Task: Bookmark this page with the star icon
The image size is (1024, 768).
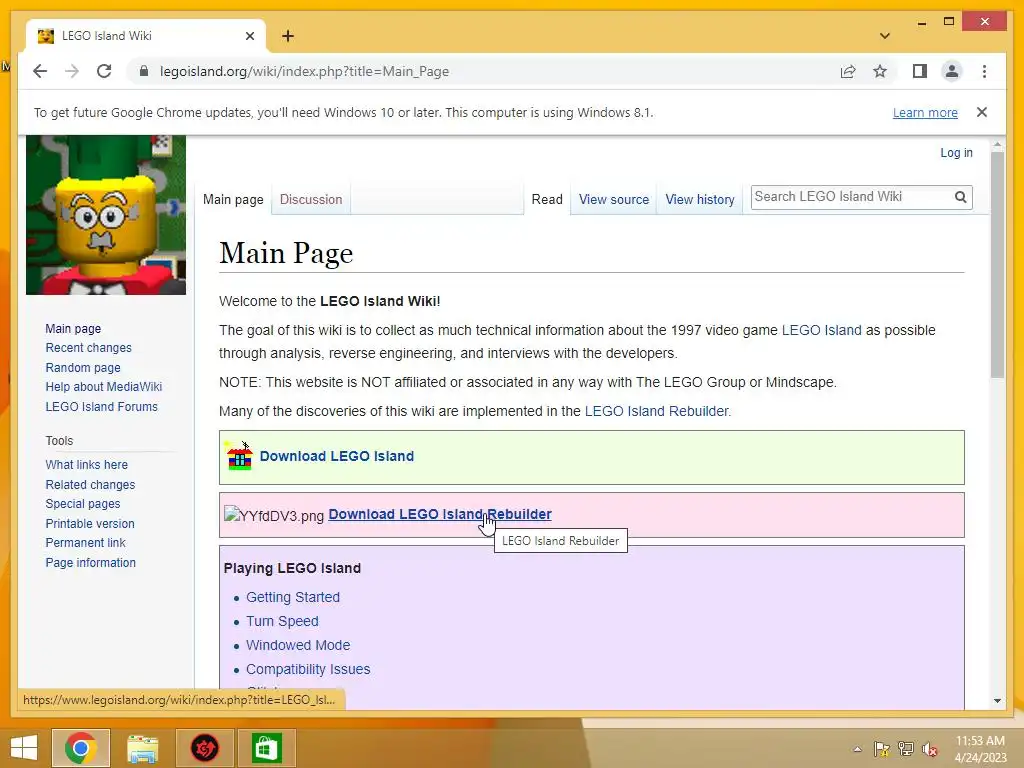Action: tap(880, 71)
